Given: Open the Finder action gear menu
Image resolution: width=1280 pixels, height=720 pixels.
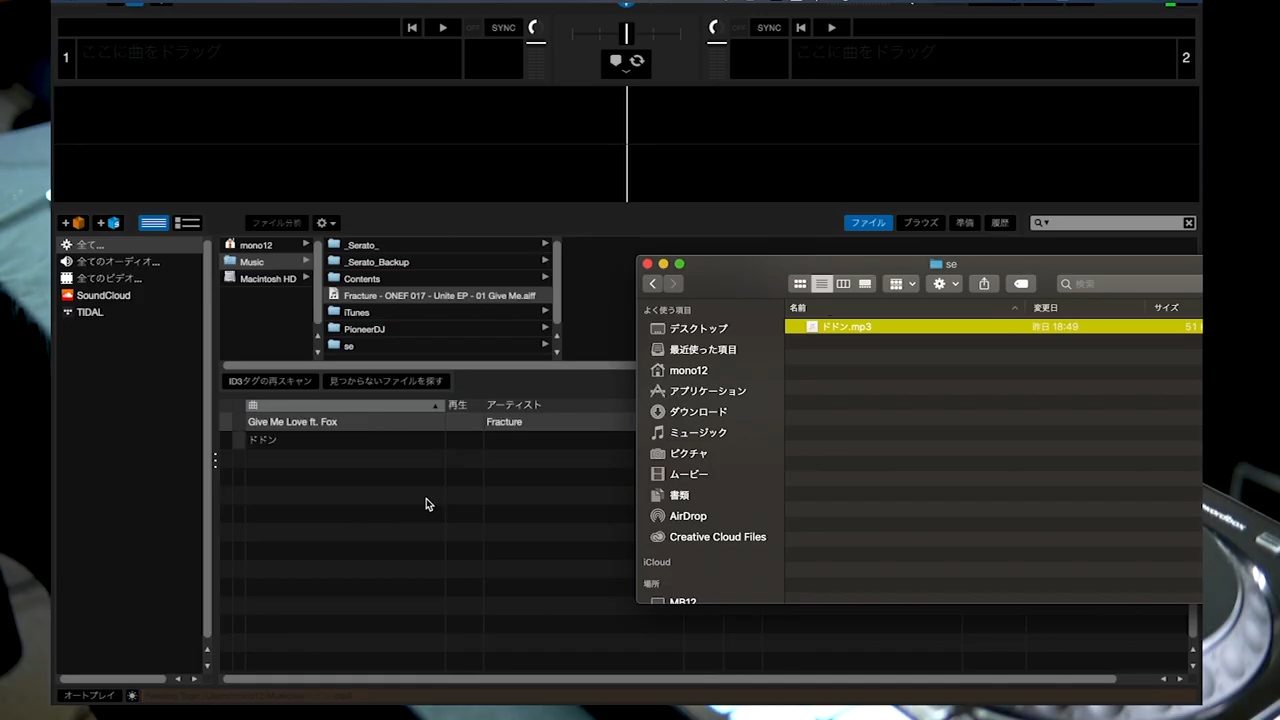Looking at the screenshot, I should pyautogui.click(x=945, y=284).
